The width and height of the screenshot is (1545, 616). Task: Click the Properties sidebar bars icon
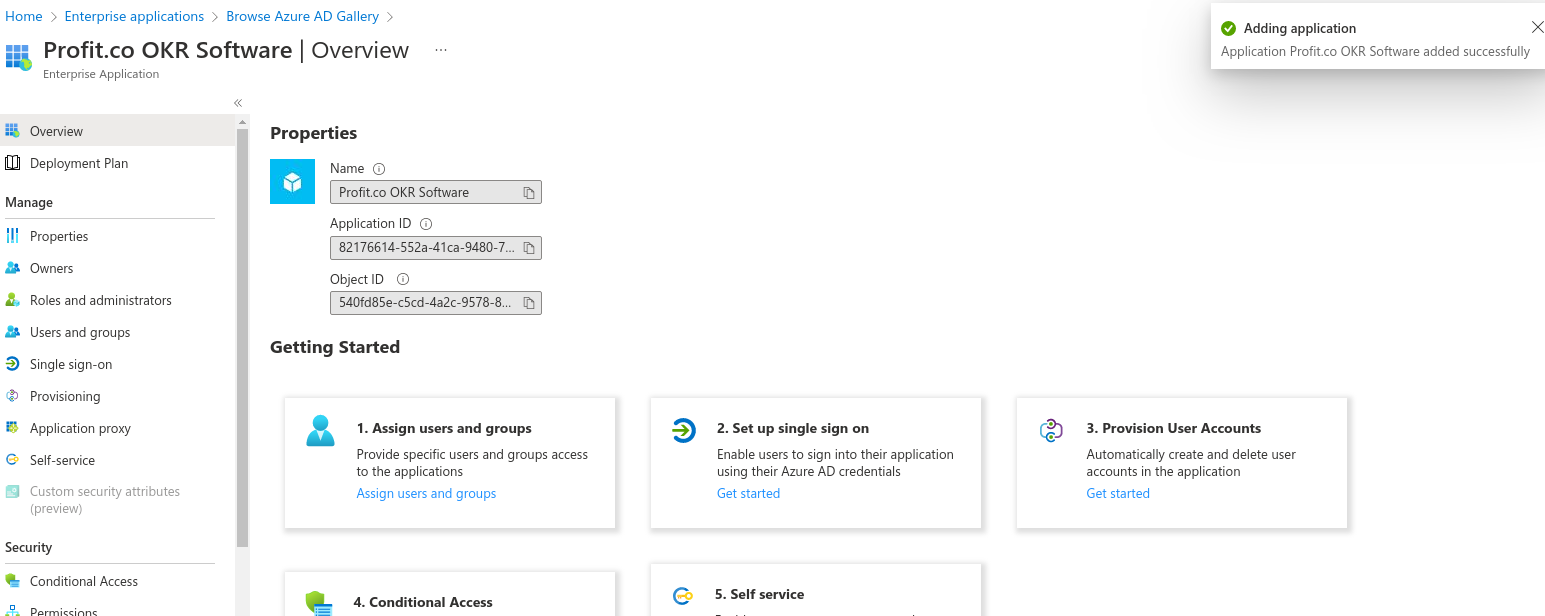point(12,236)
